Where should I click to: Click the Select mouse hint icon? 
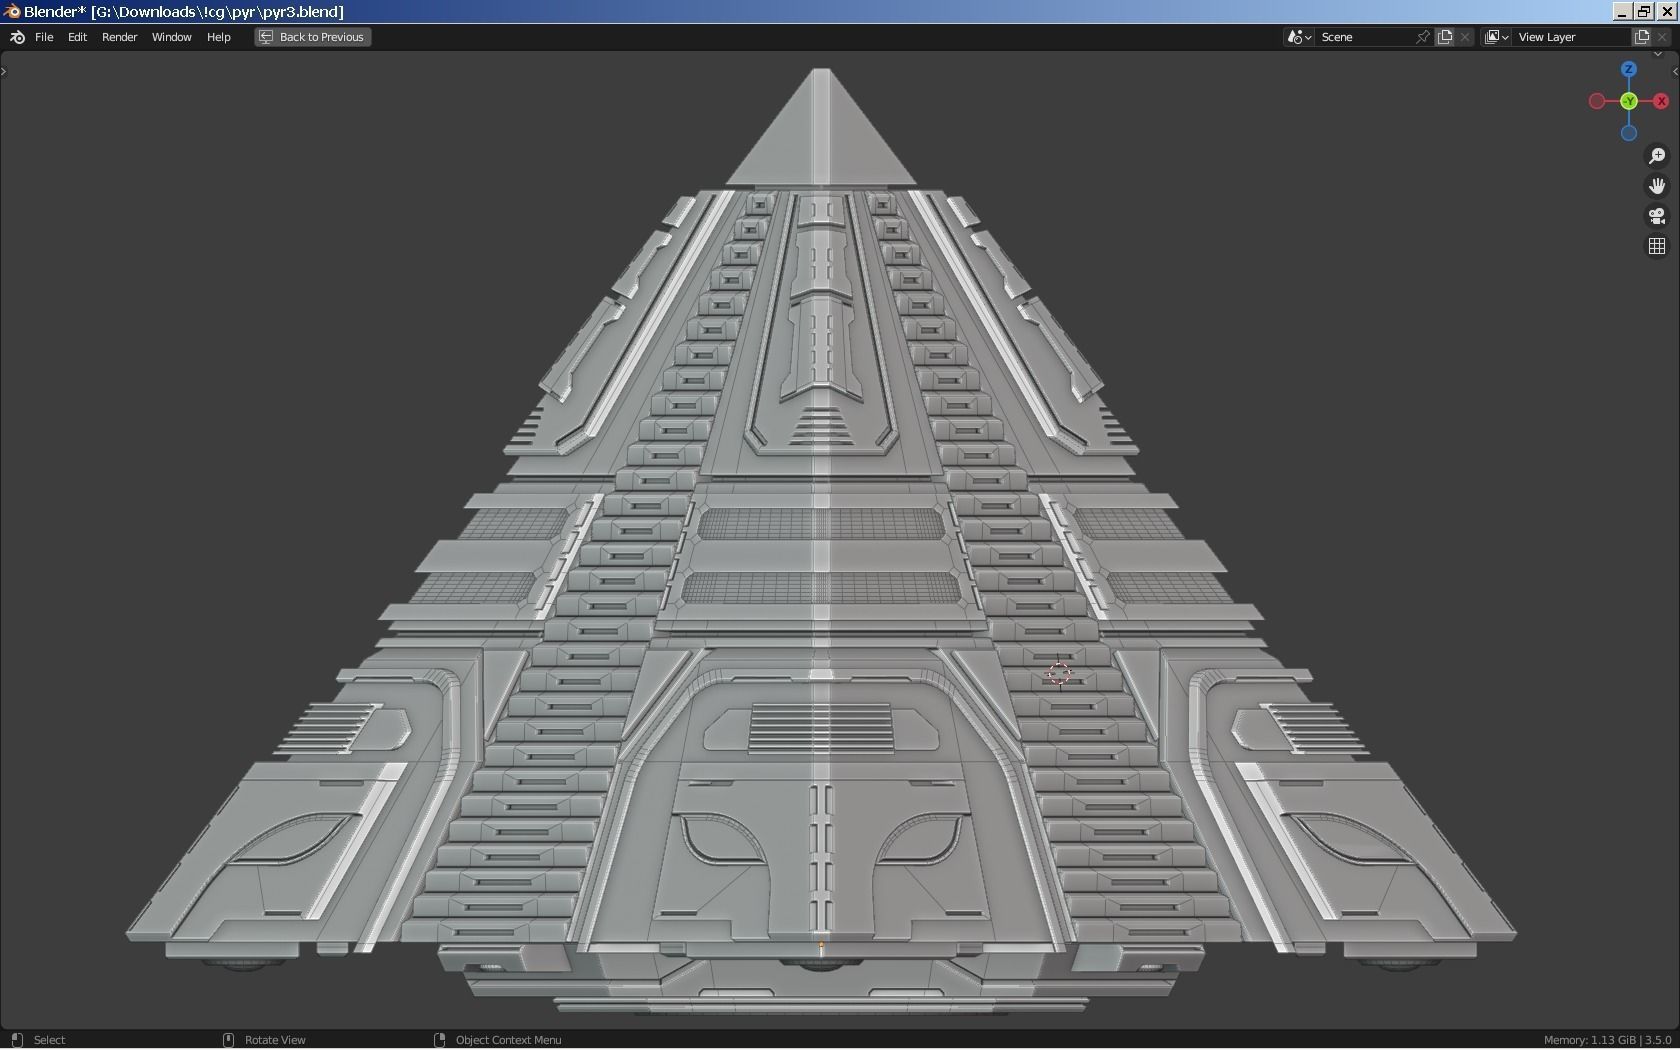(17, 1040)
